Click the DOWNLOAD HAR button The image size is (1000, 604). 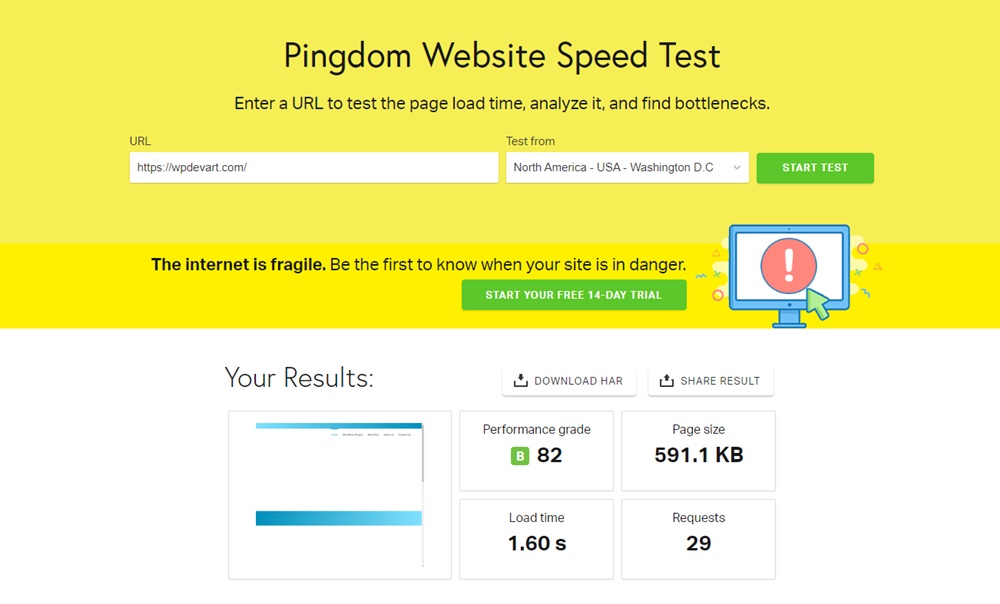(569, 381)
